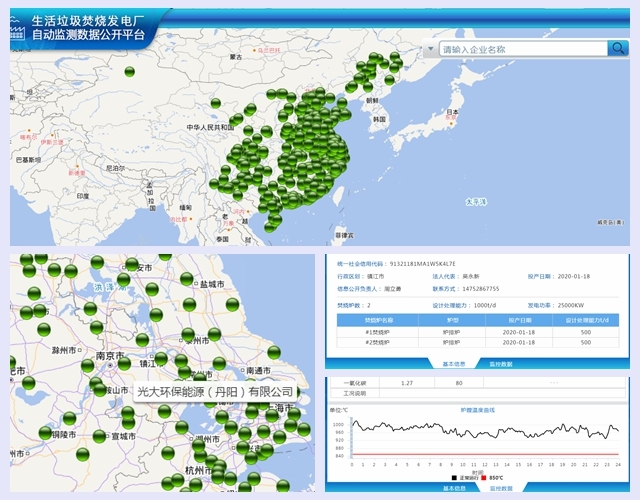This screenshot has width=640, height=500.
Task: Click the green marker left of 宣城市
Action: 99,436
